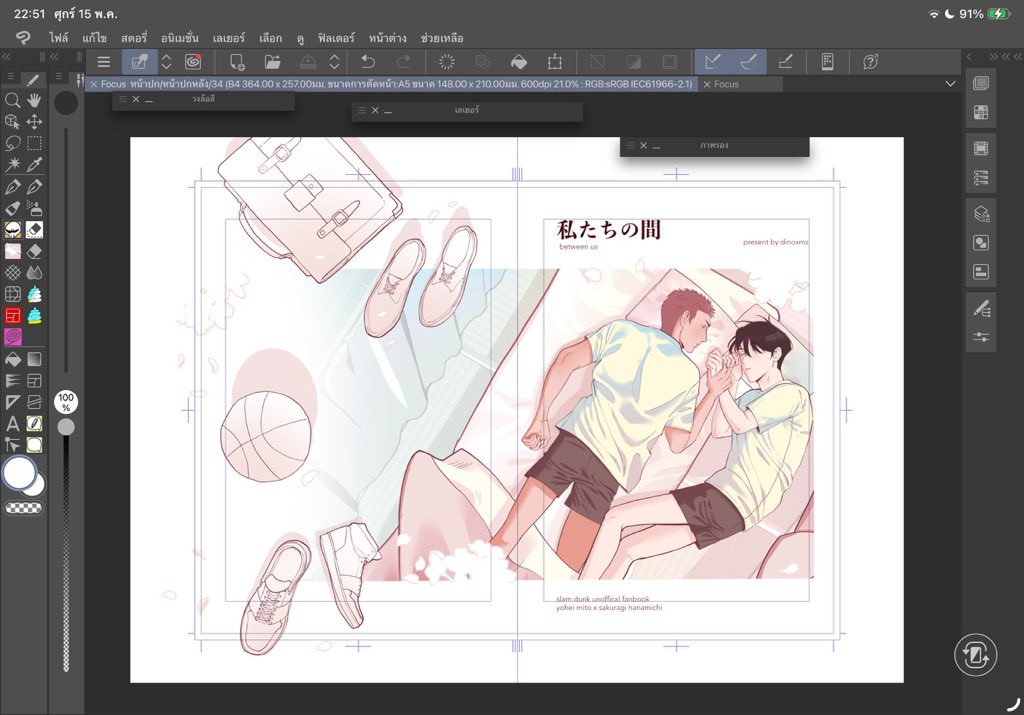Click the 100% opacity value bubble
The width and height of the screenshot is (1024, 715).
(x=66, y=402)
